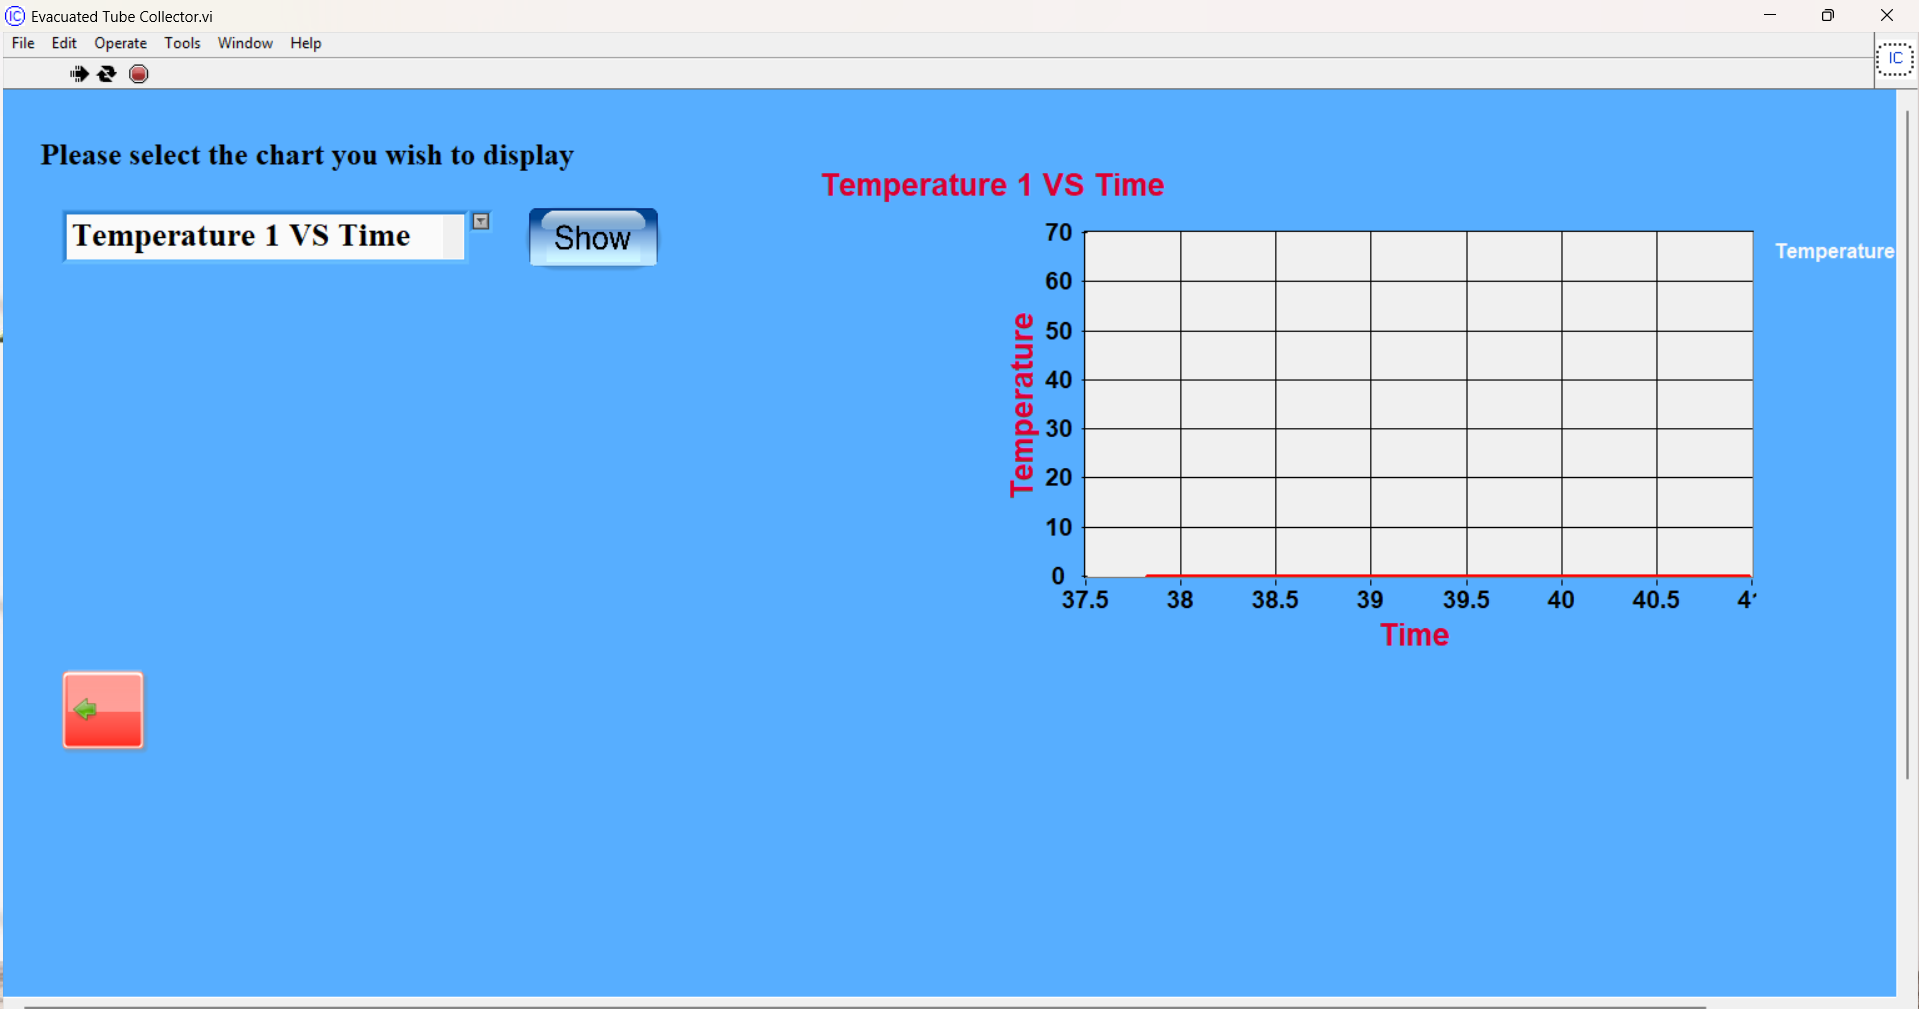This screenshot has width=1919, height=1009.
Task: Click the LabVIEW icon in the title bar
Action: click(15, 16)
